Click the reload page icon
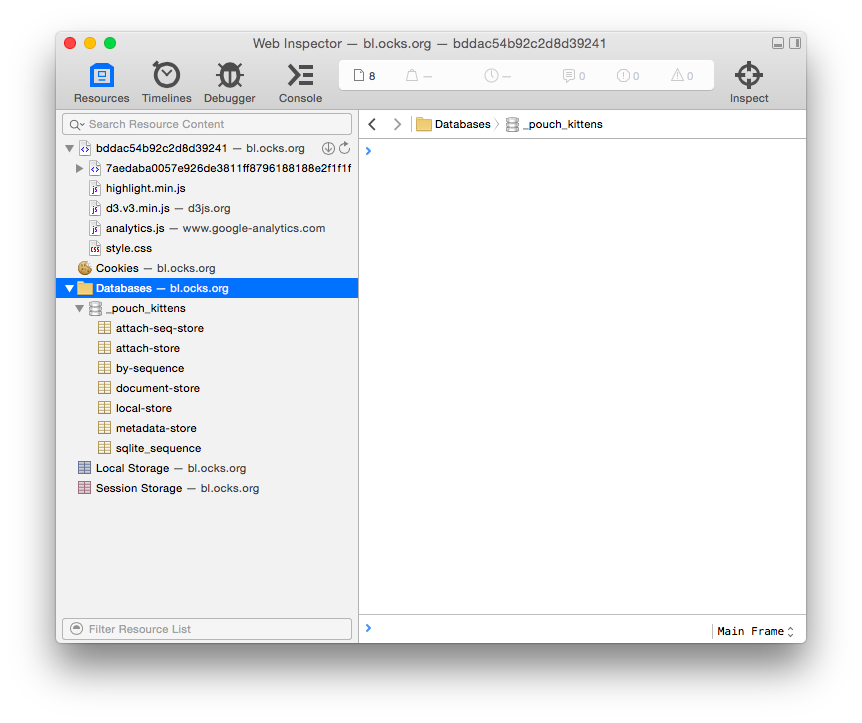862x723 pixels. tap(345, 148)
